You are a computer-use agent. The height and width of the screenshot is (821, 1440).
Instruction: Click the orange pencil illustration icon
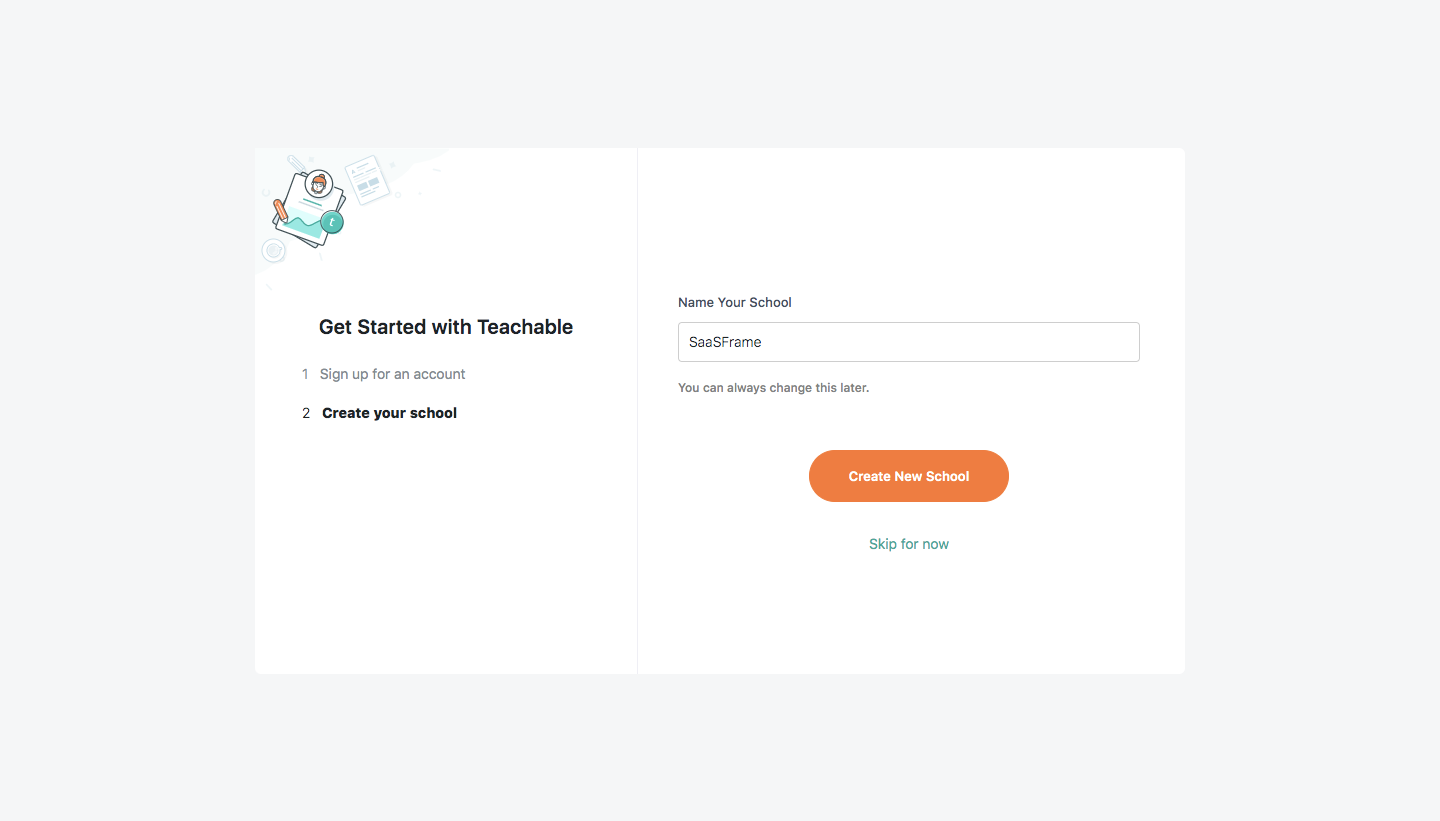pos(281,211)
